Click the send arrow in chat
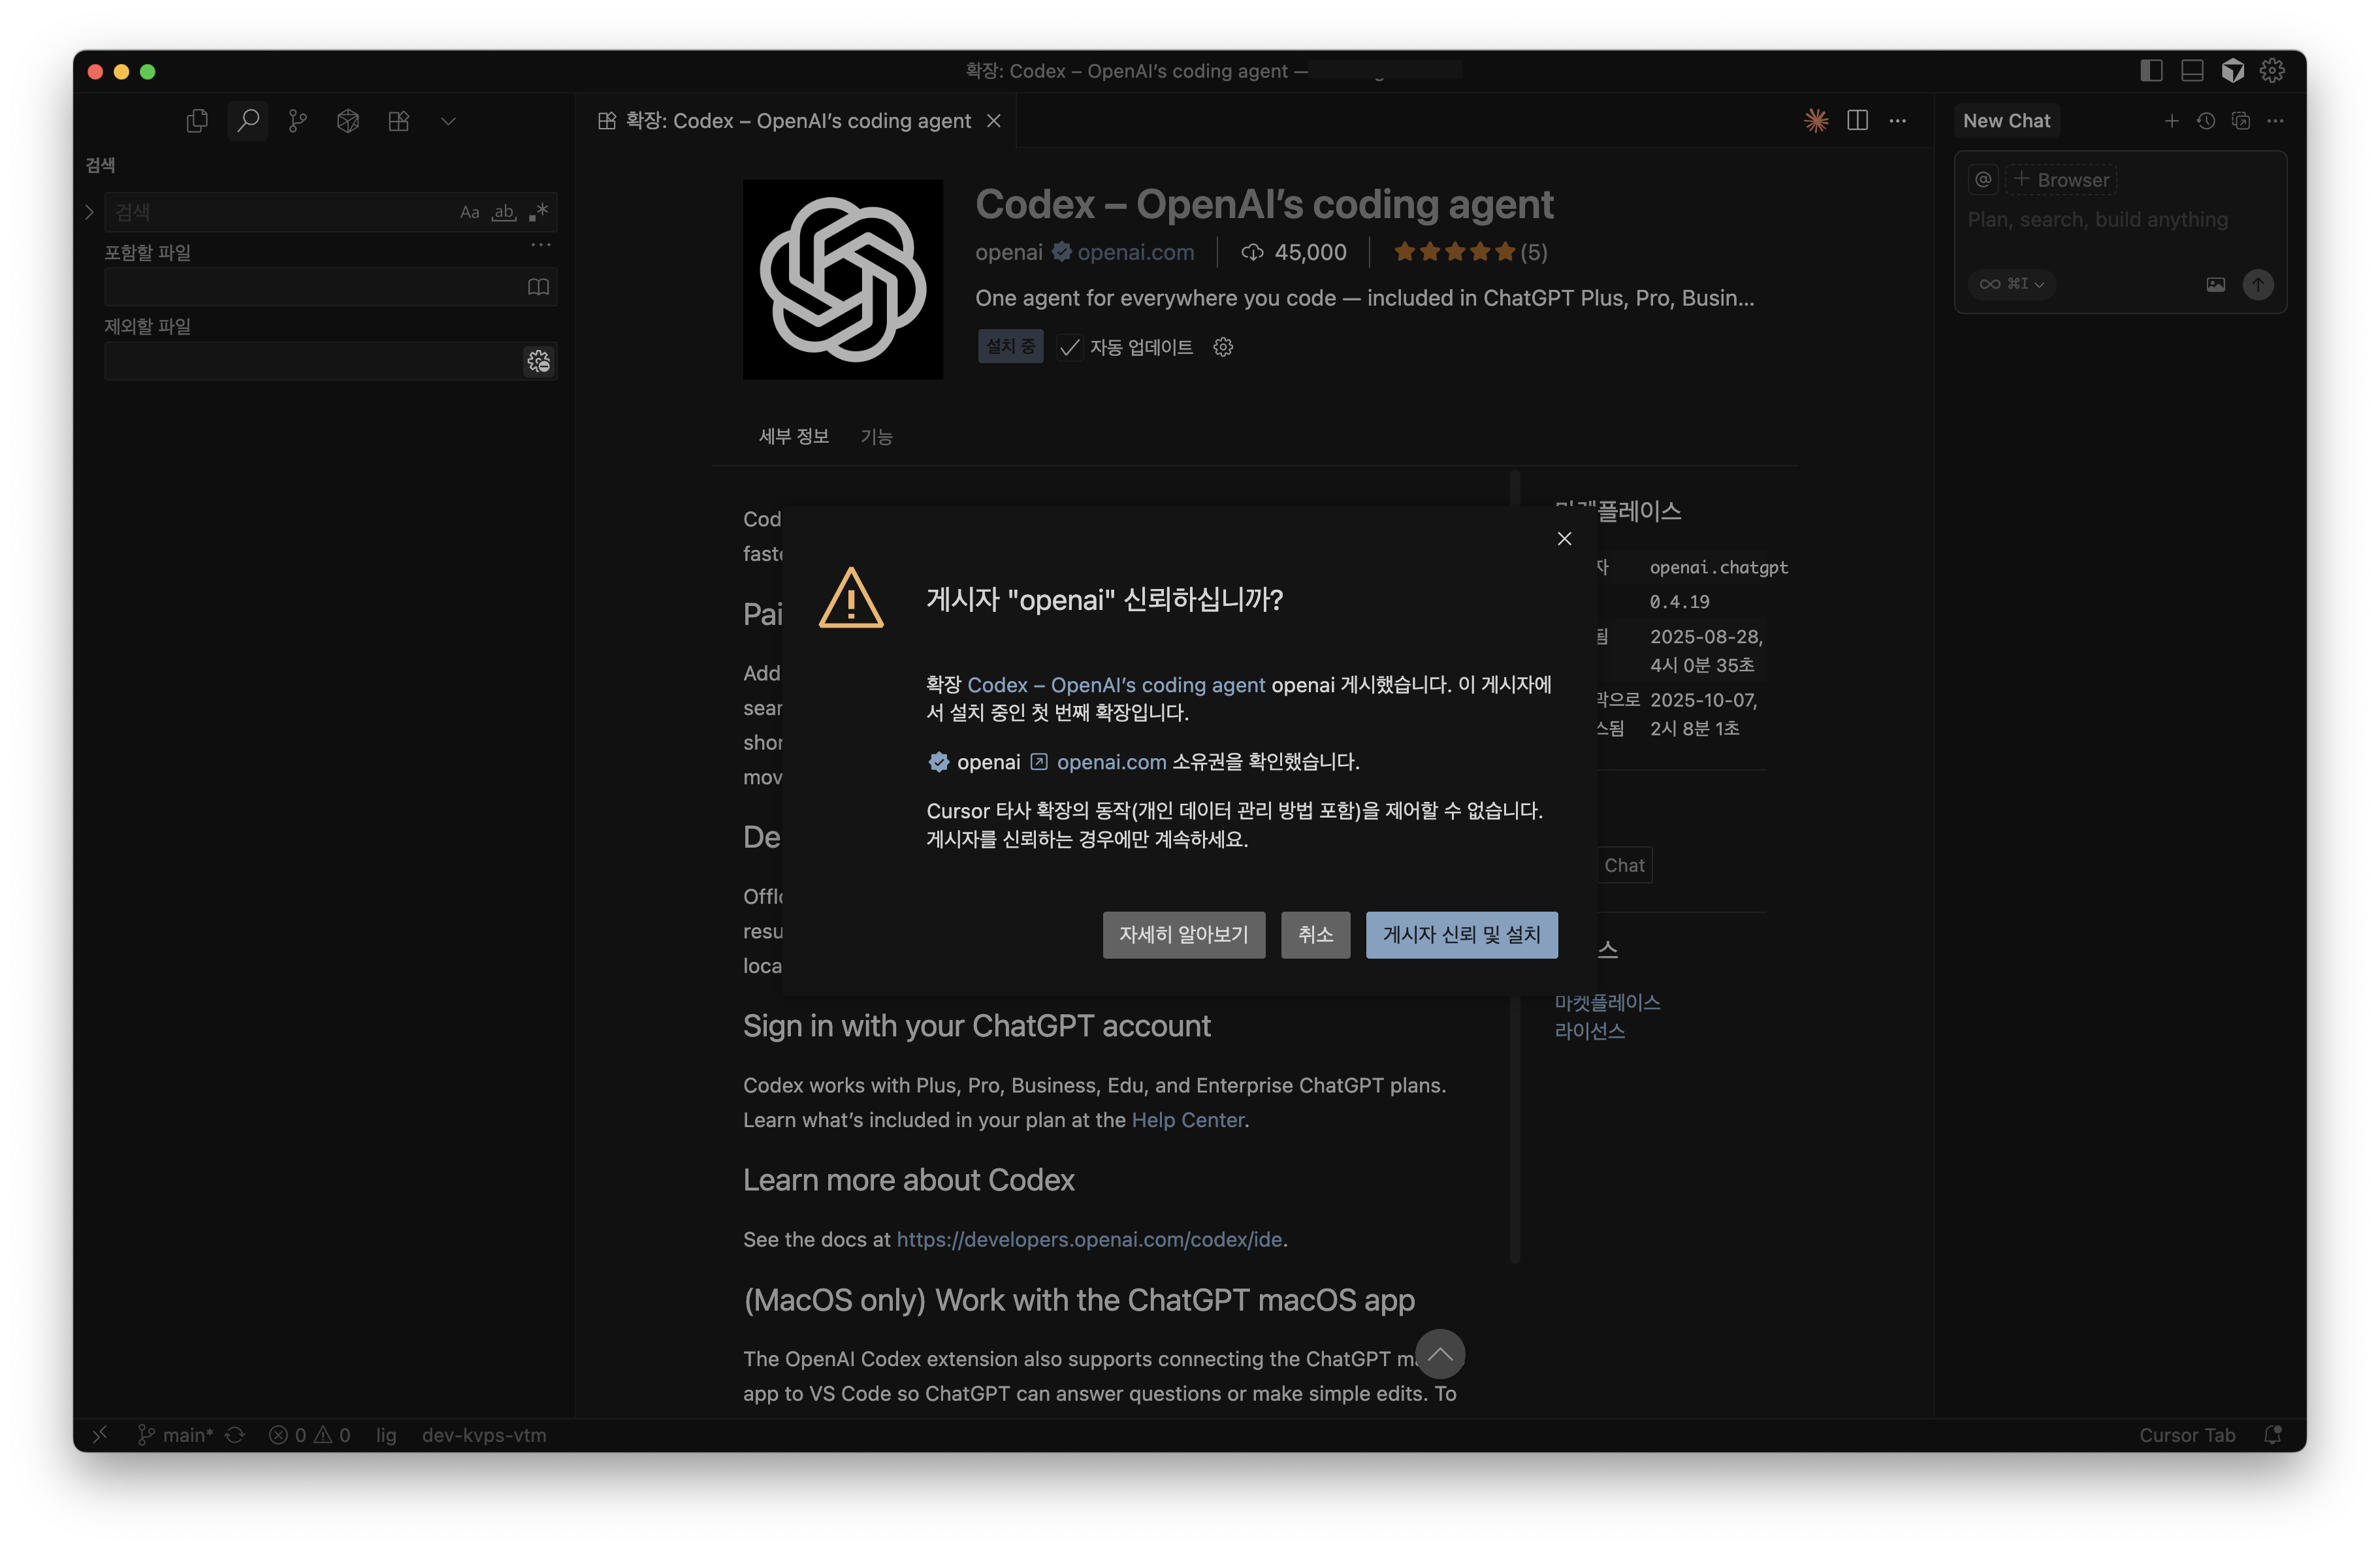Viewport: 2380px width, 1549px height. click(x=2257, y=284)
